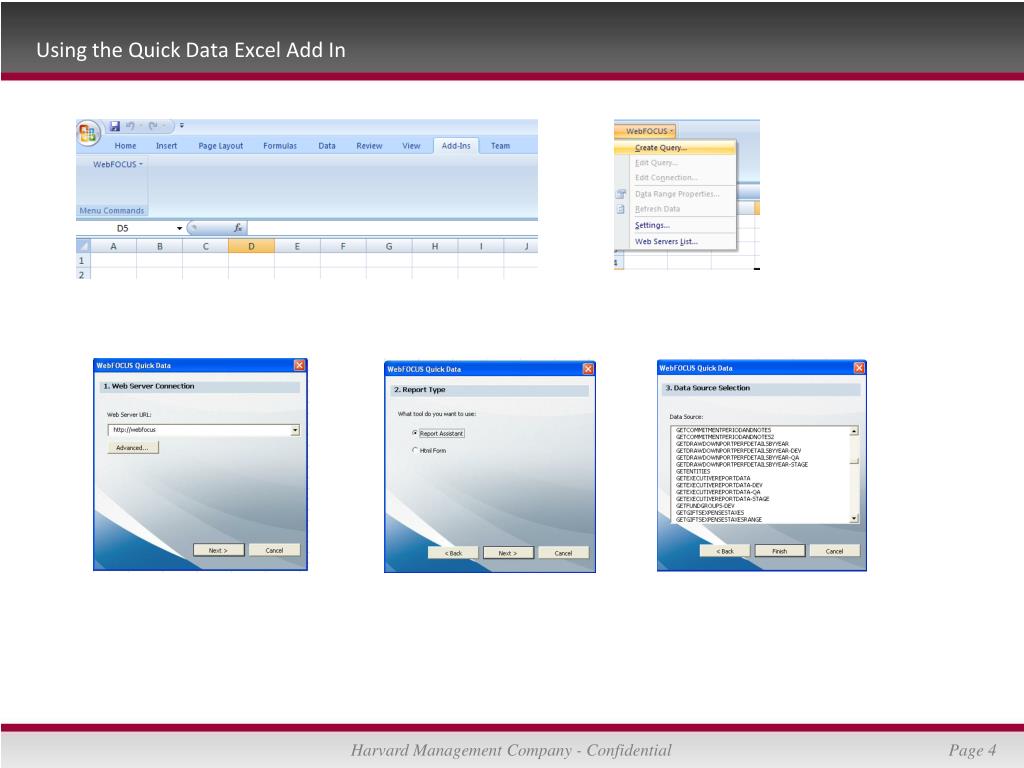The width and height of the screenshot is (1024, 768).
Task: Click the Data Range Properties menu icon
Action: (x=620, y=194)
